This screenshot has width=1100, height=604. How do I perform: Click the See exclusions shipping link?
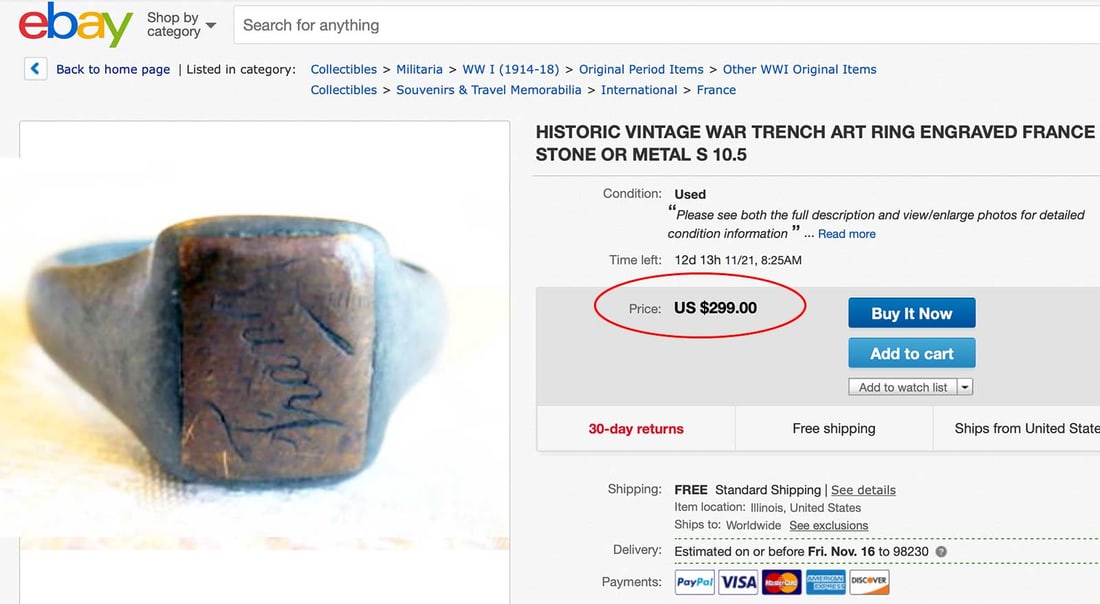(x=828, y=525)
